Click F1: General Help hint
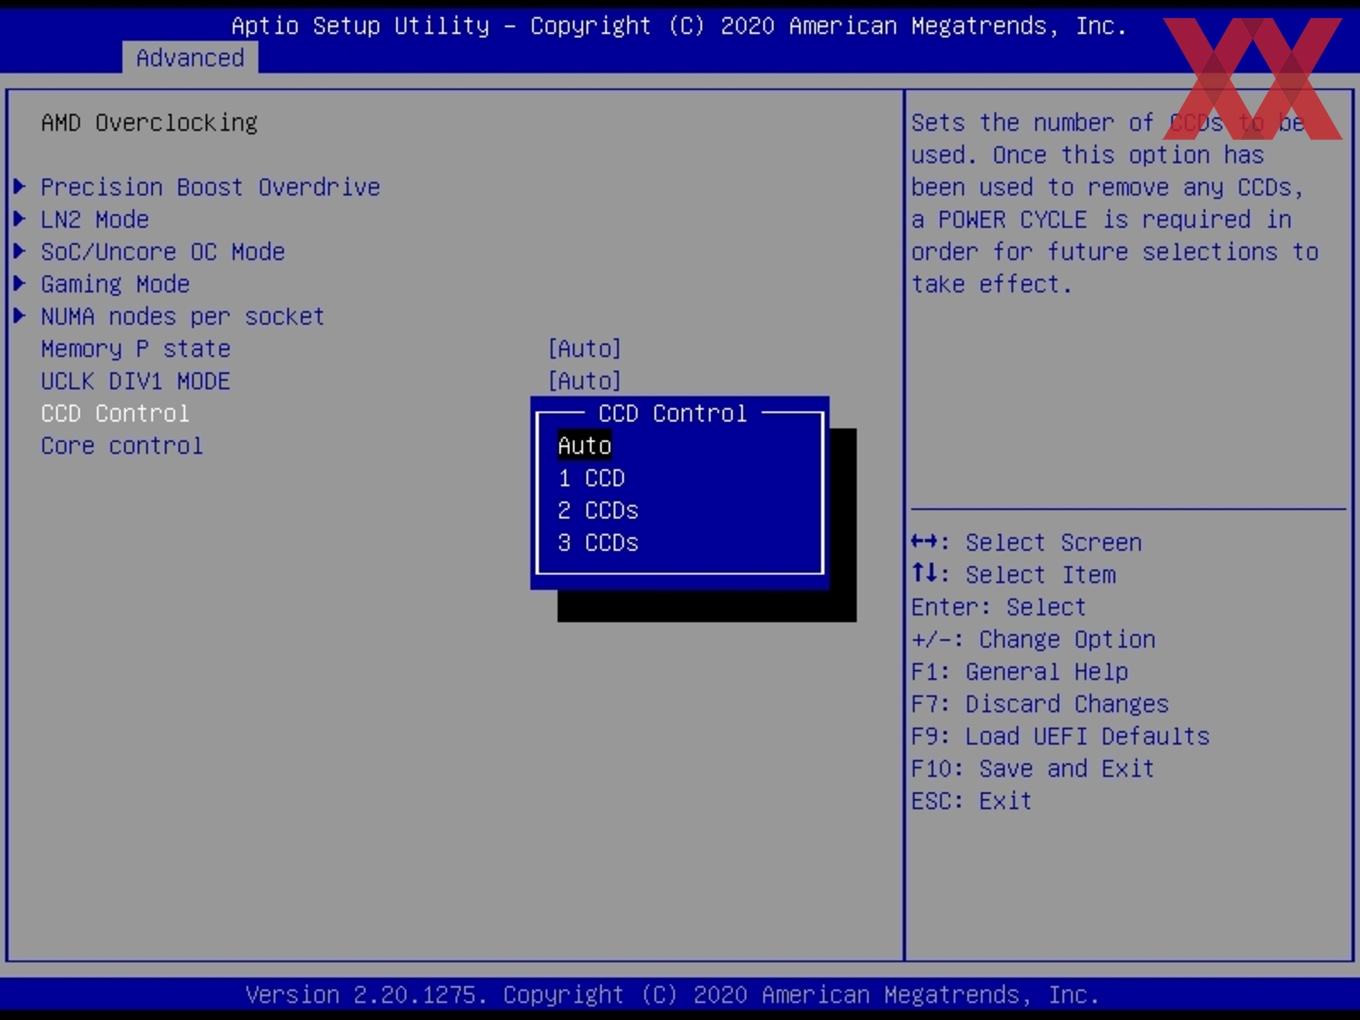The width and height of the screenshot is (1360, 1020). pyautogui.click(x=1019, y=671)
